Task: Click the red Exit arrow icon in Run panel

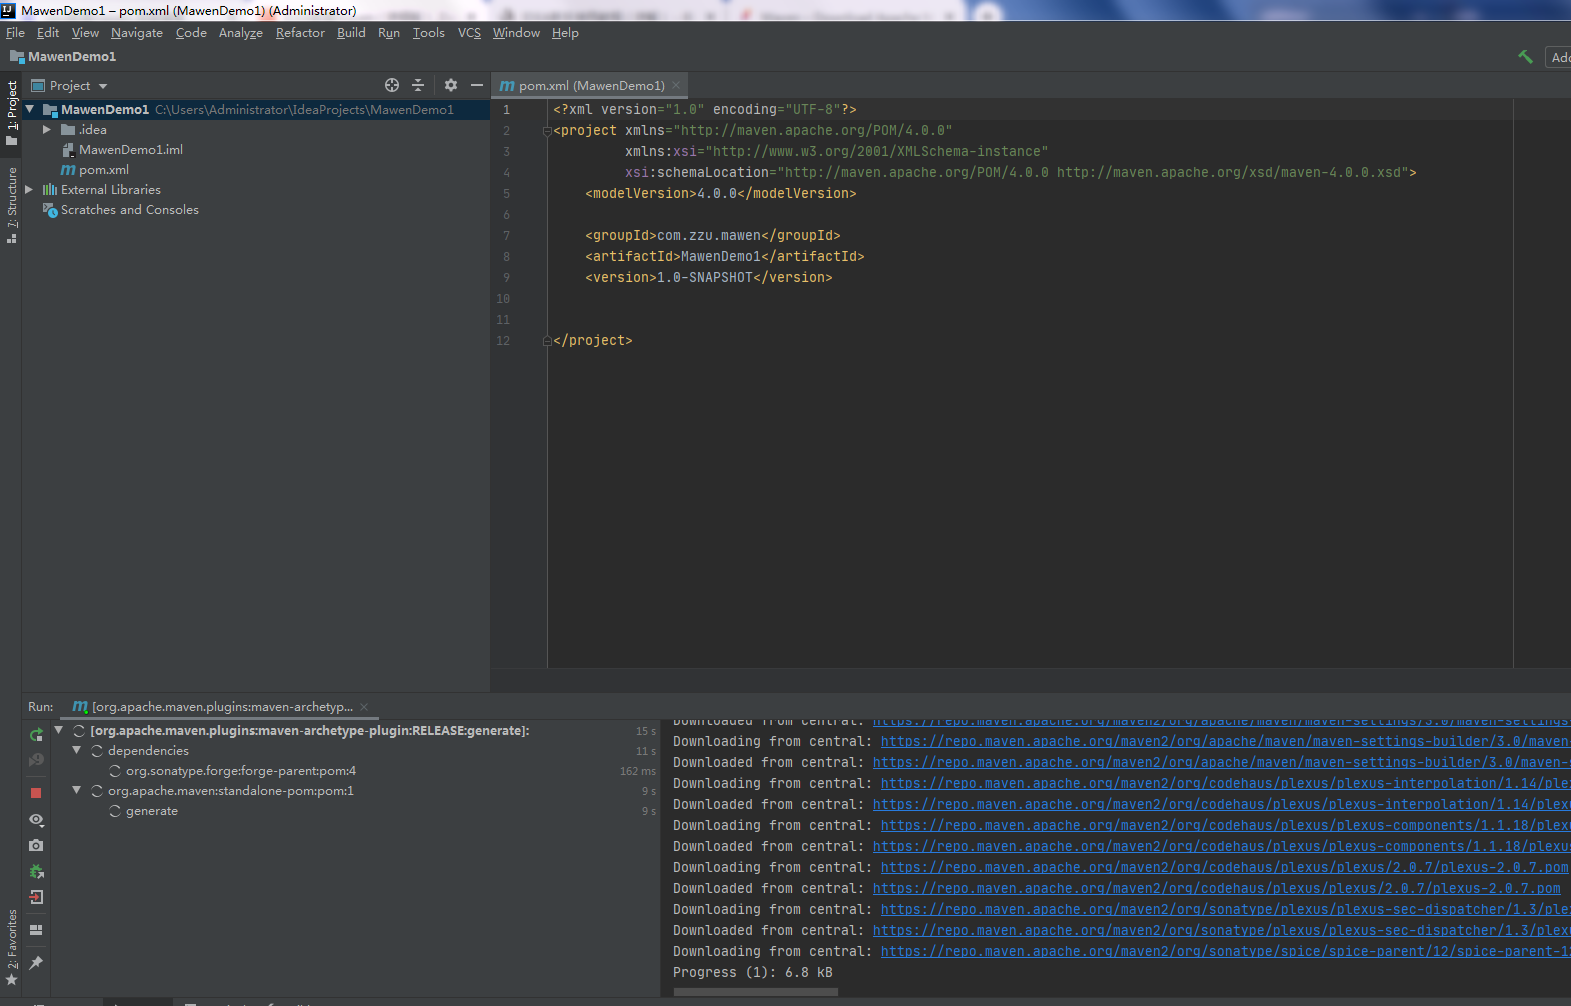Action: 36,897
